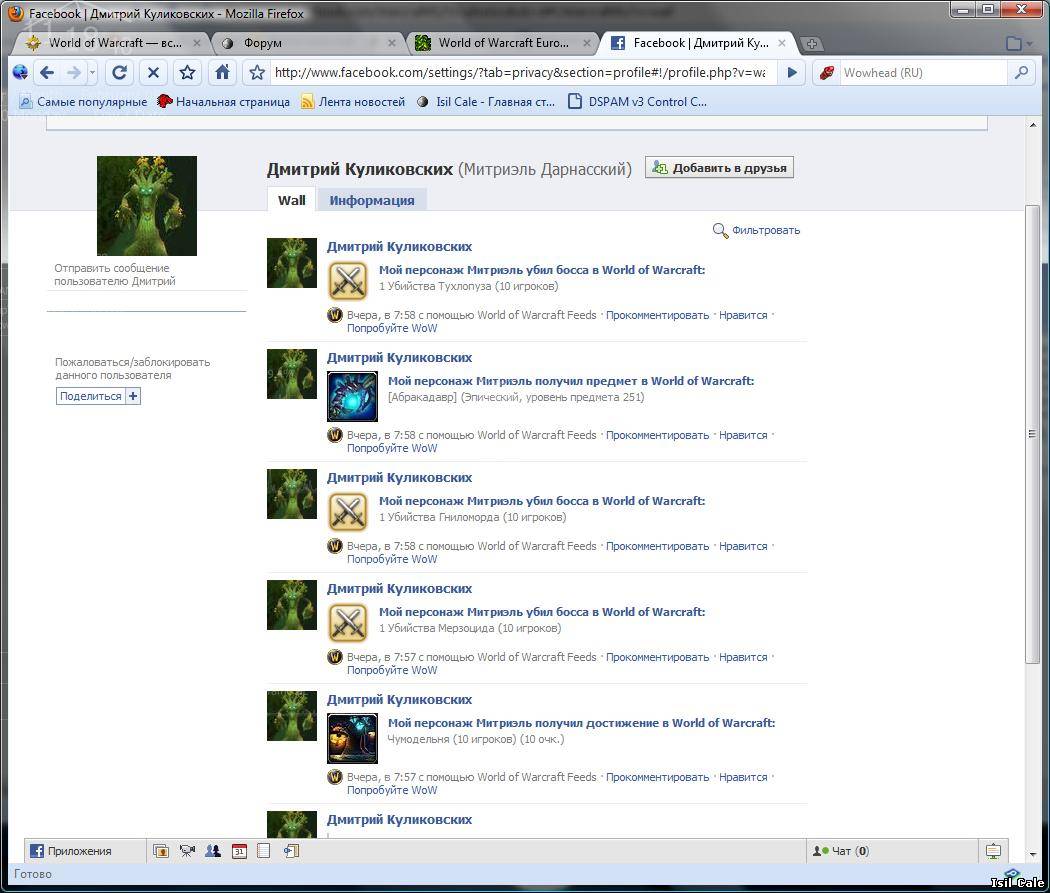
Task: Click crossed swords icon for Гниломорда kill
Action: pos(347,511)
